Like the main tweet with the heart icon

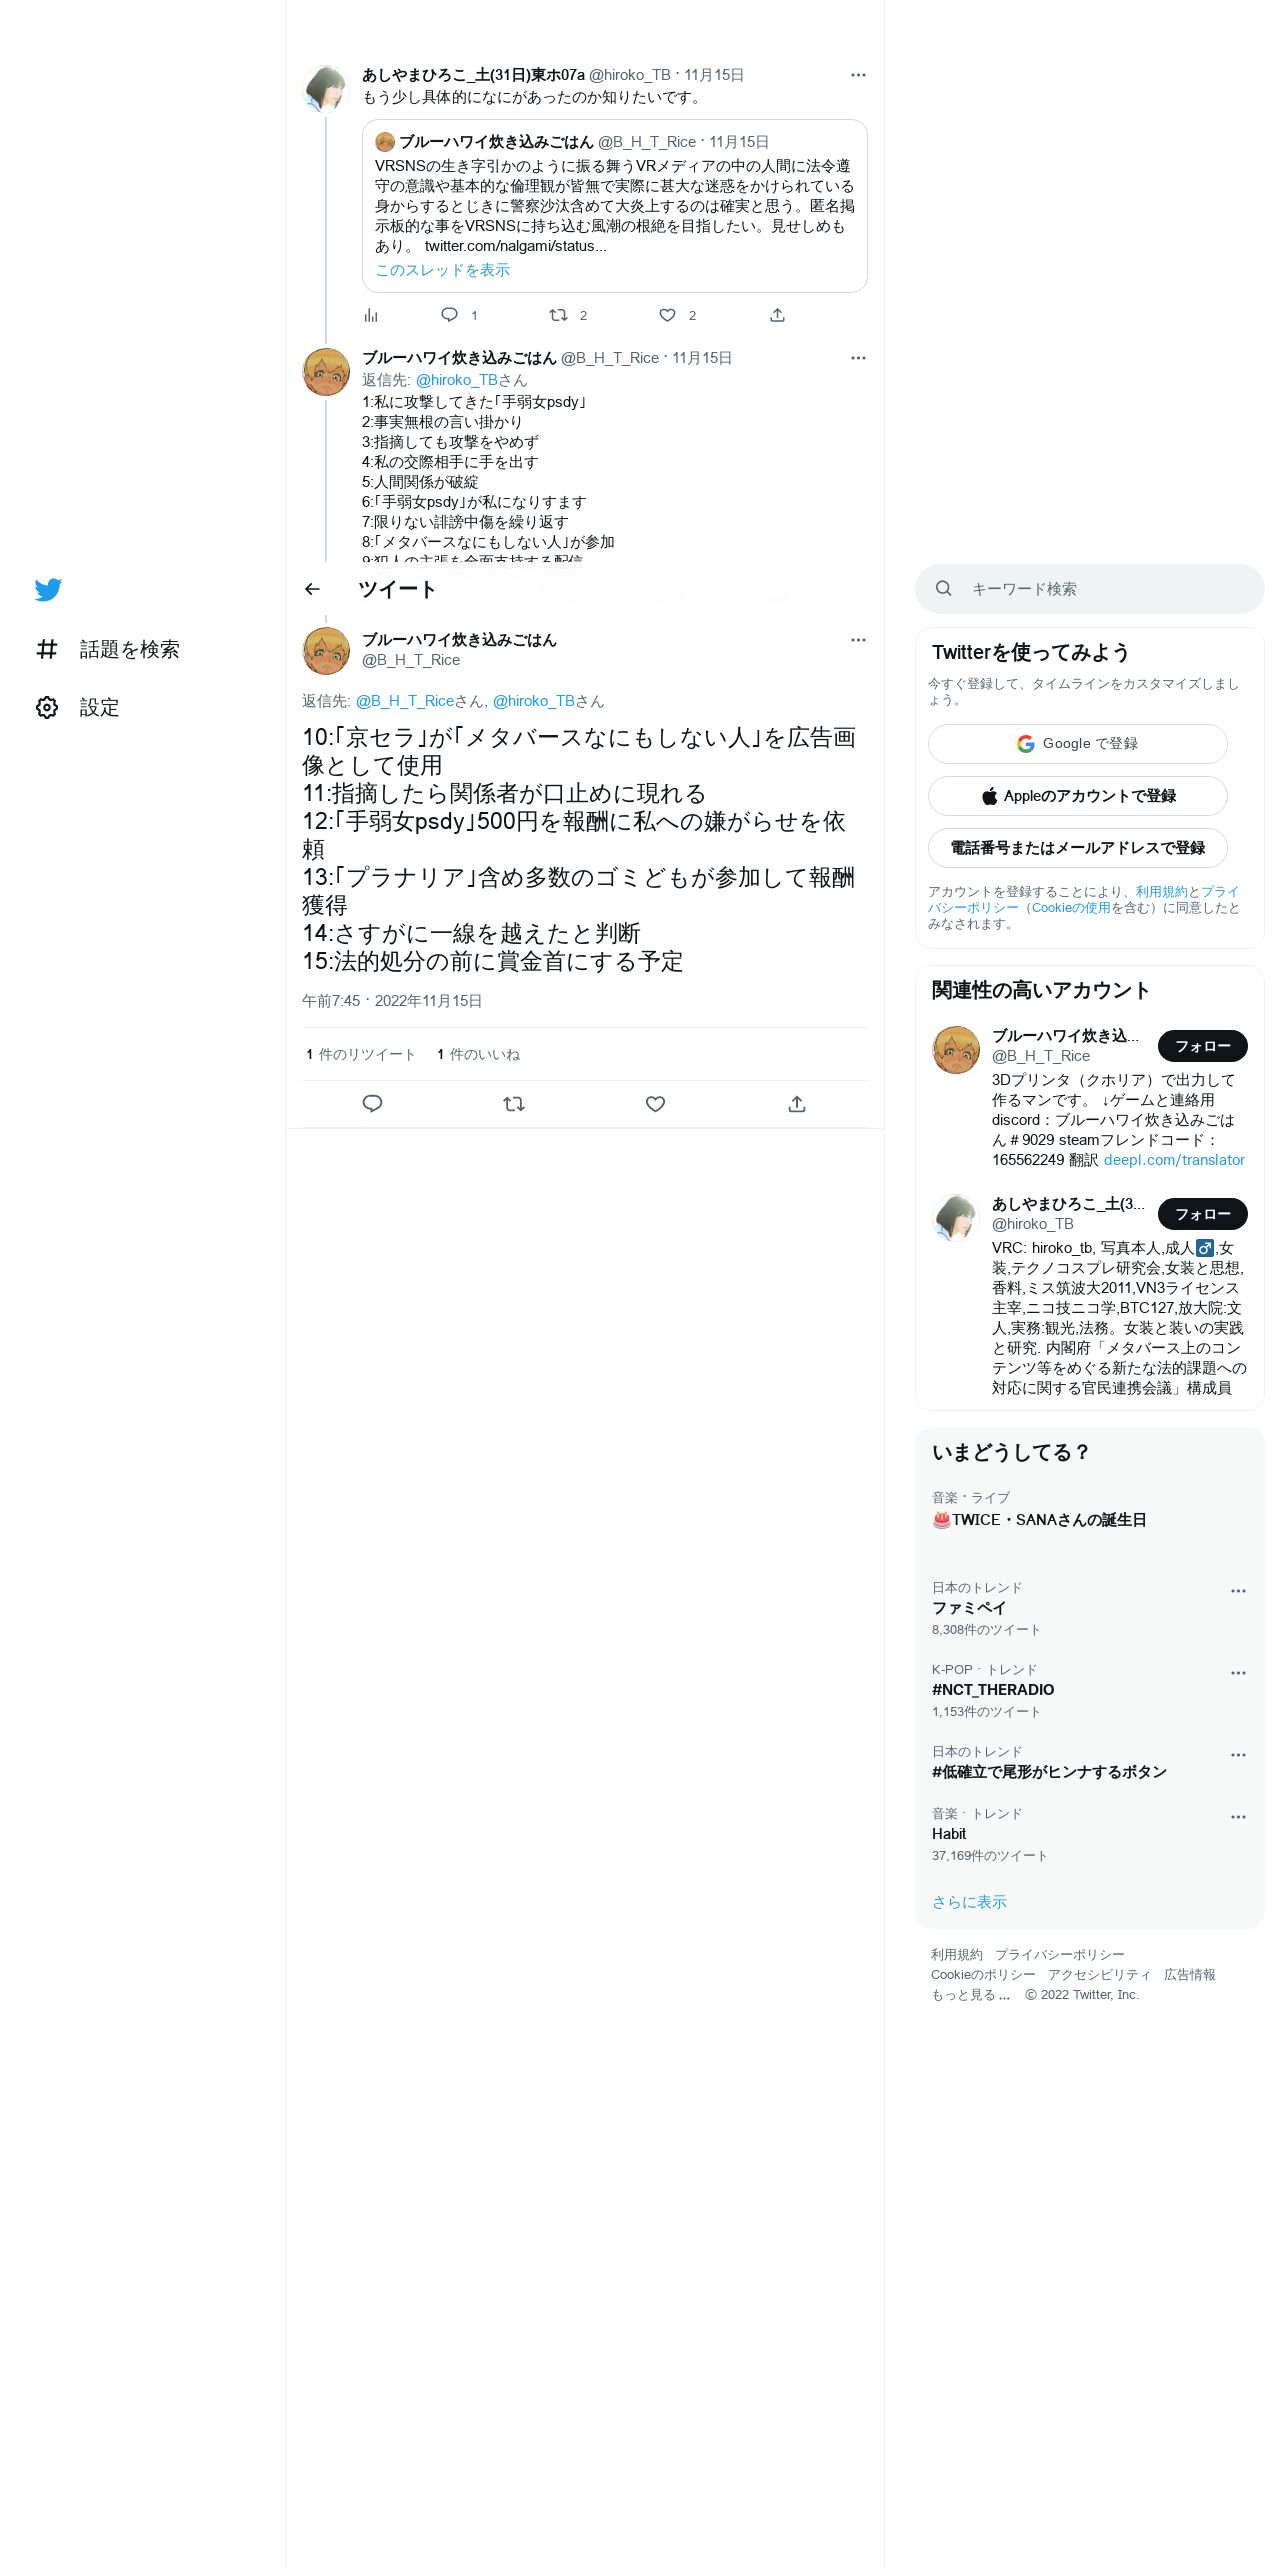655,1104
